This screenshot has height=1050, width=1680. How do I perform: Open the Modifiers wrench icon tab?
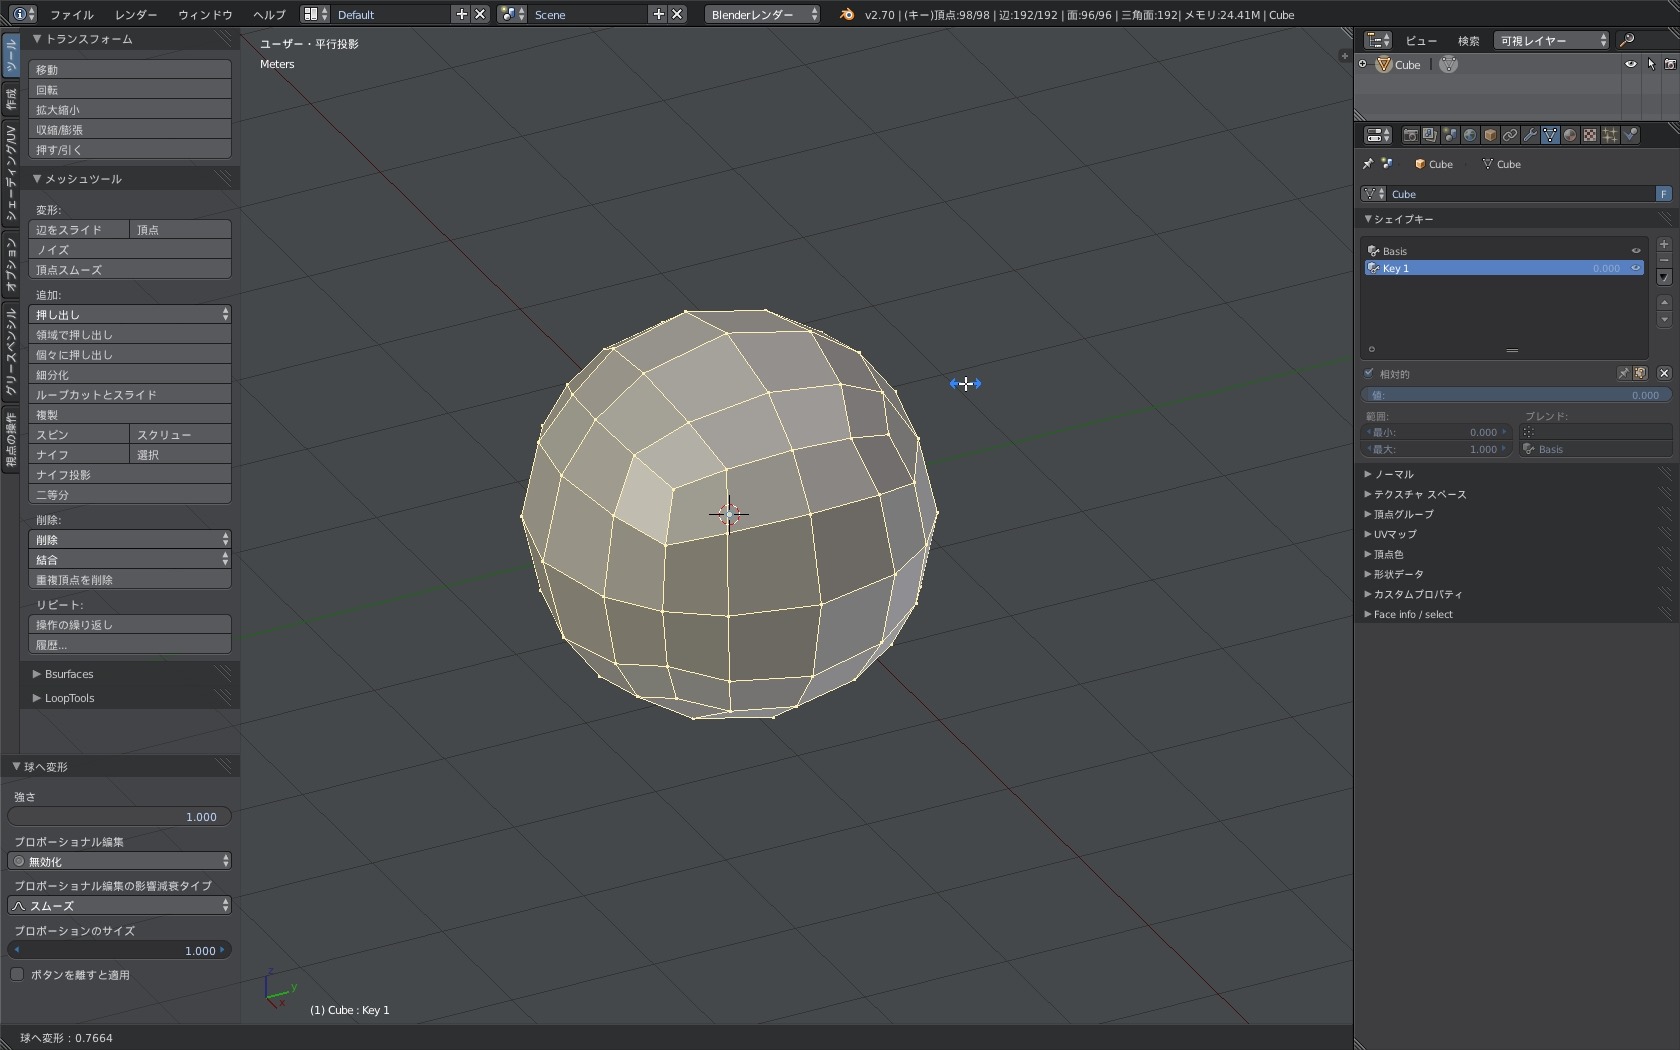pos(1530,135)
